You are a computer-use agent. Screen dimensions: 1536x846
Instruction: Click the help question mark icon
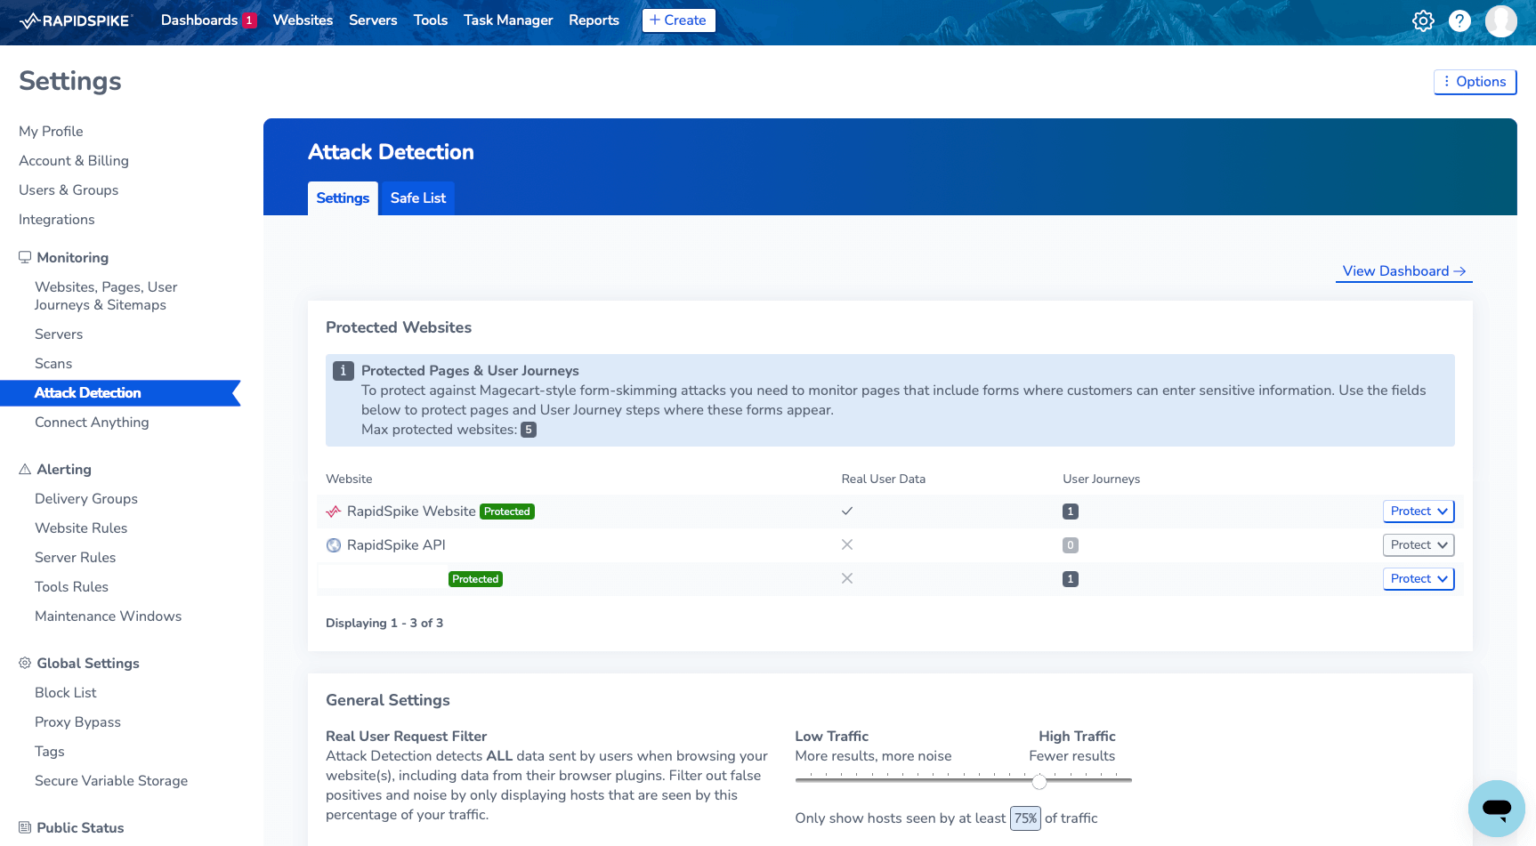click(1460, 20)
